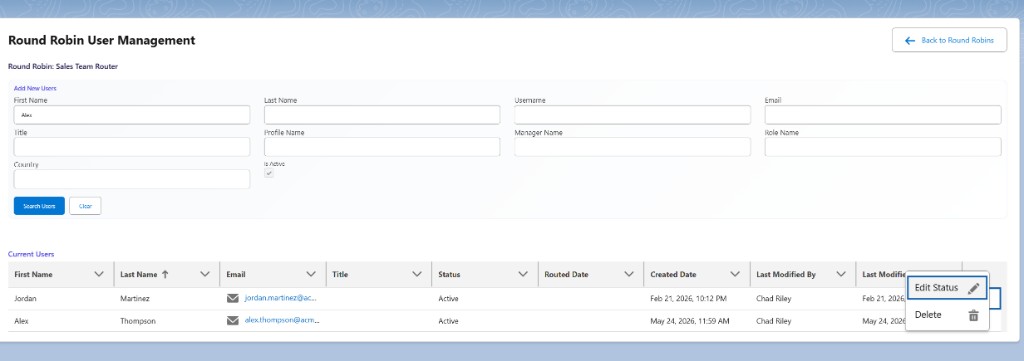This screenshot has height=361, width=1024.
Task: Open the Created Date column dropdown chevron
Action: pos(735,274)
